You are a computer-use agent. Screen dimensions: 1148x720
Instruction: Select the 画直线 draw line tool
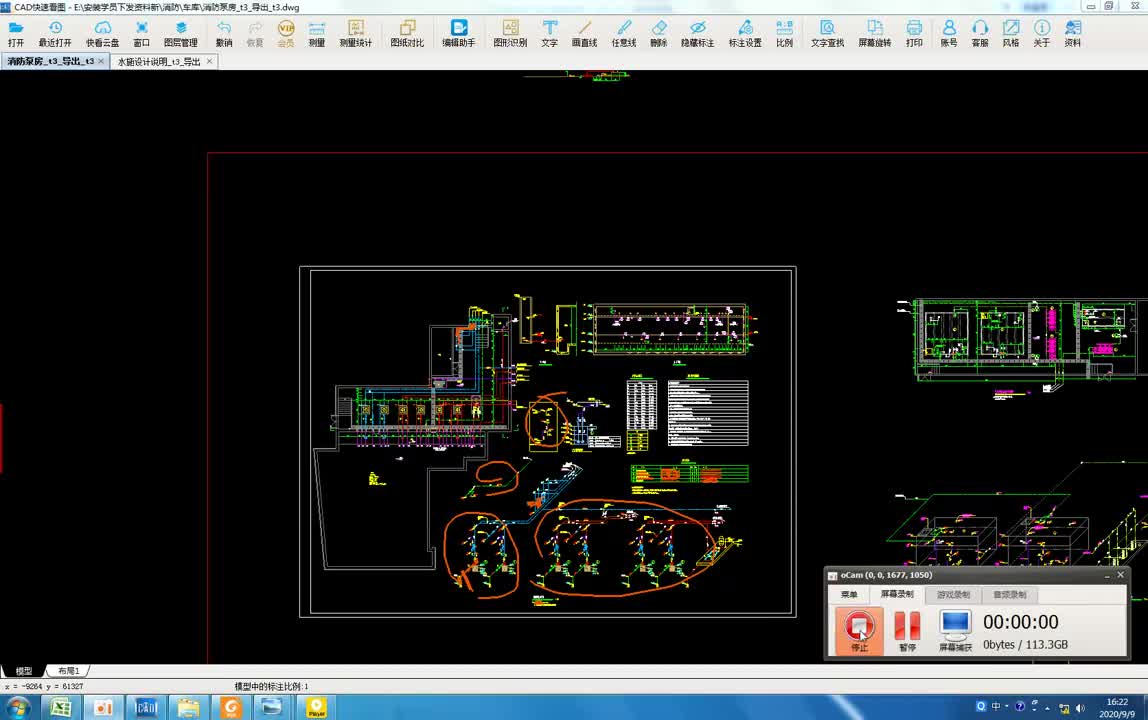click(584, 34)
